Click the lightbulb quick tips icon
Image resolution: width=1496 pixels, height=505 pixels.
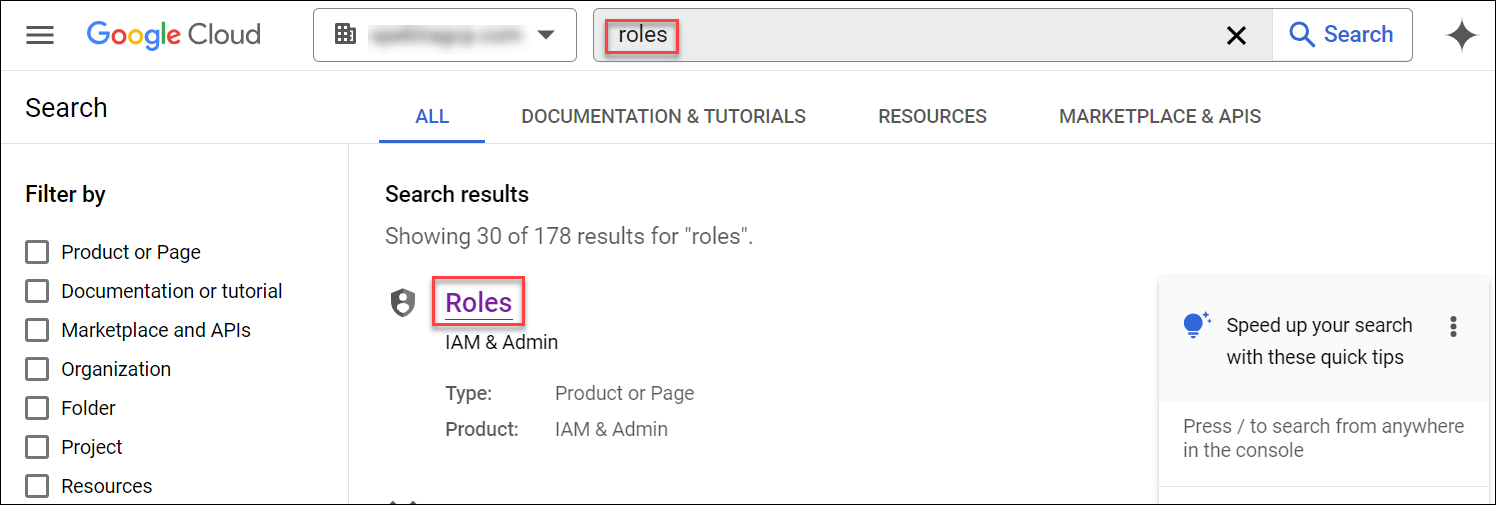pos(1196,325)
